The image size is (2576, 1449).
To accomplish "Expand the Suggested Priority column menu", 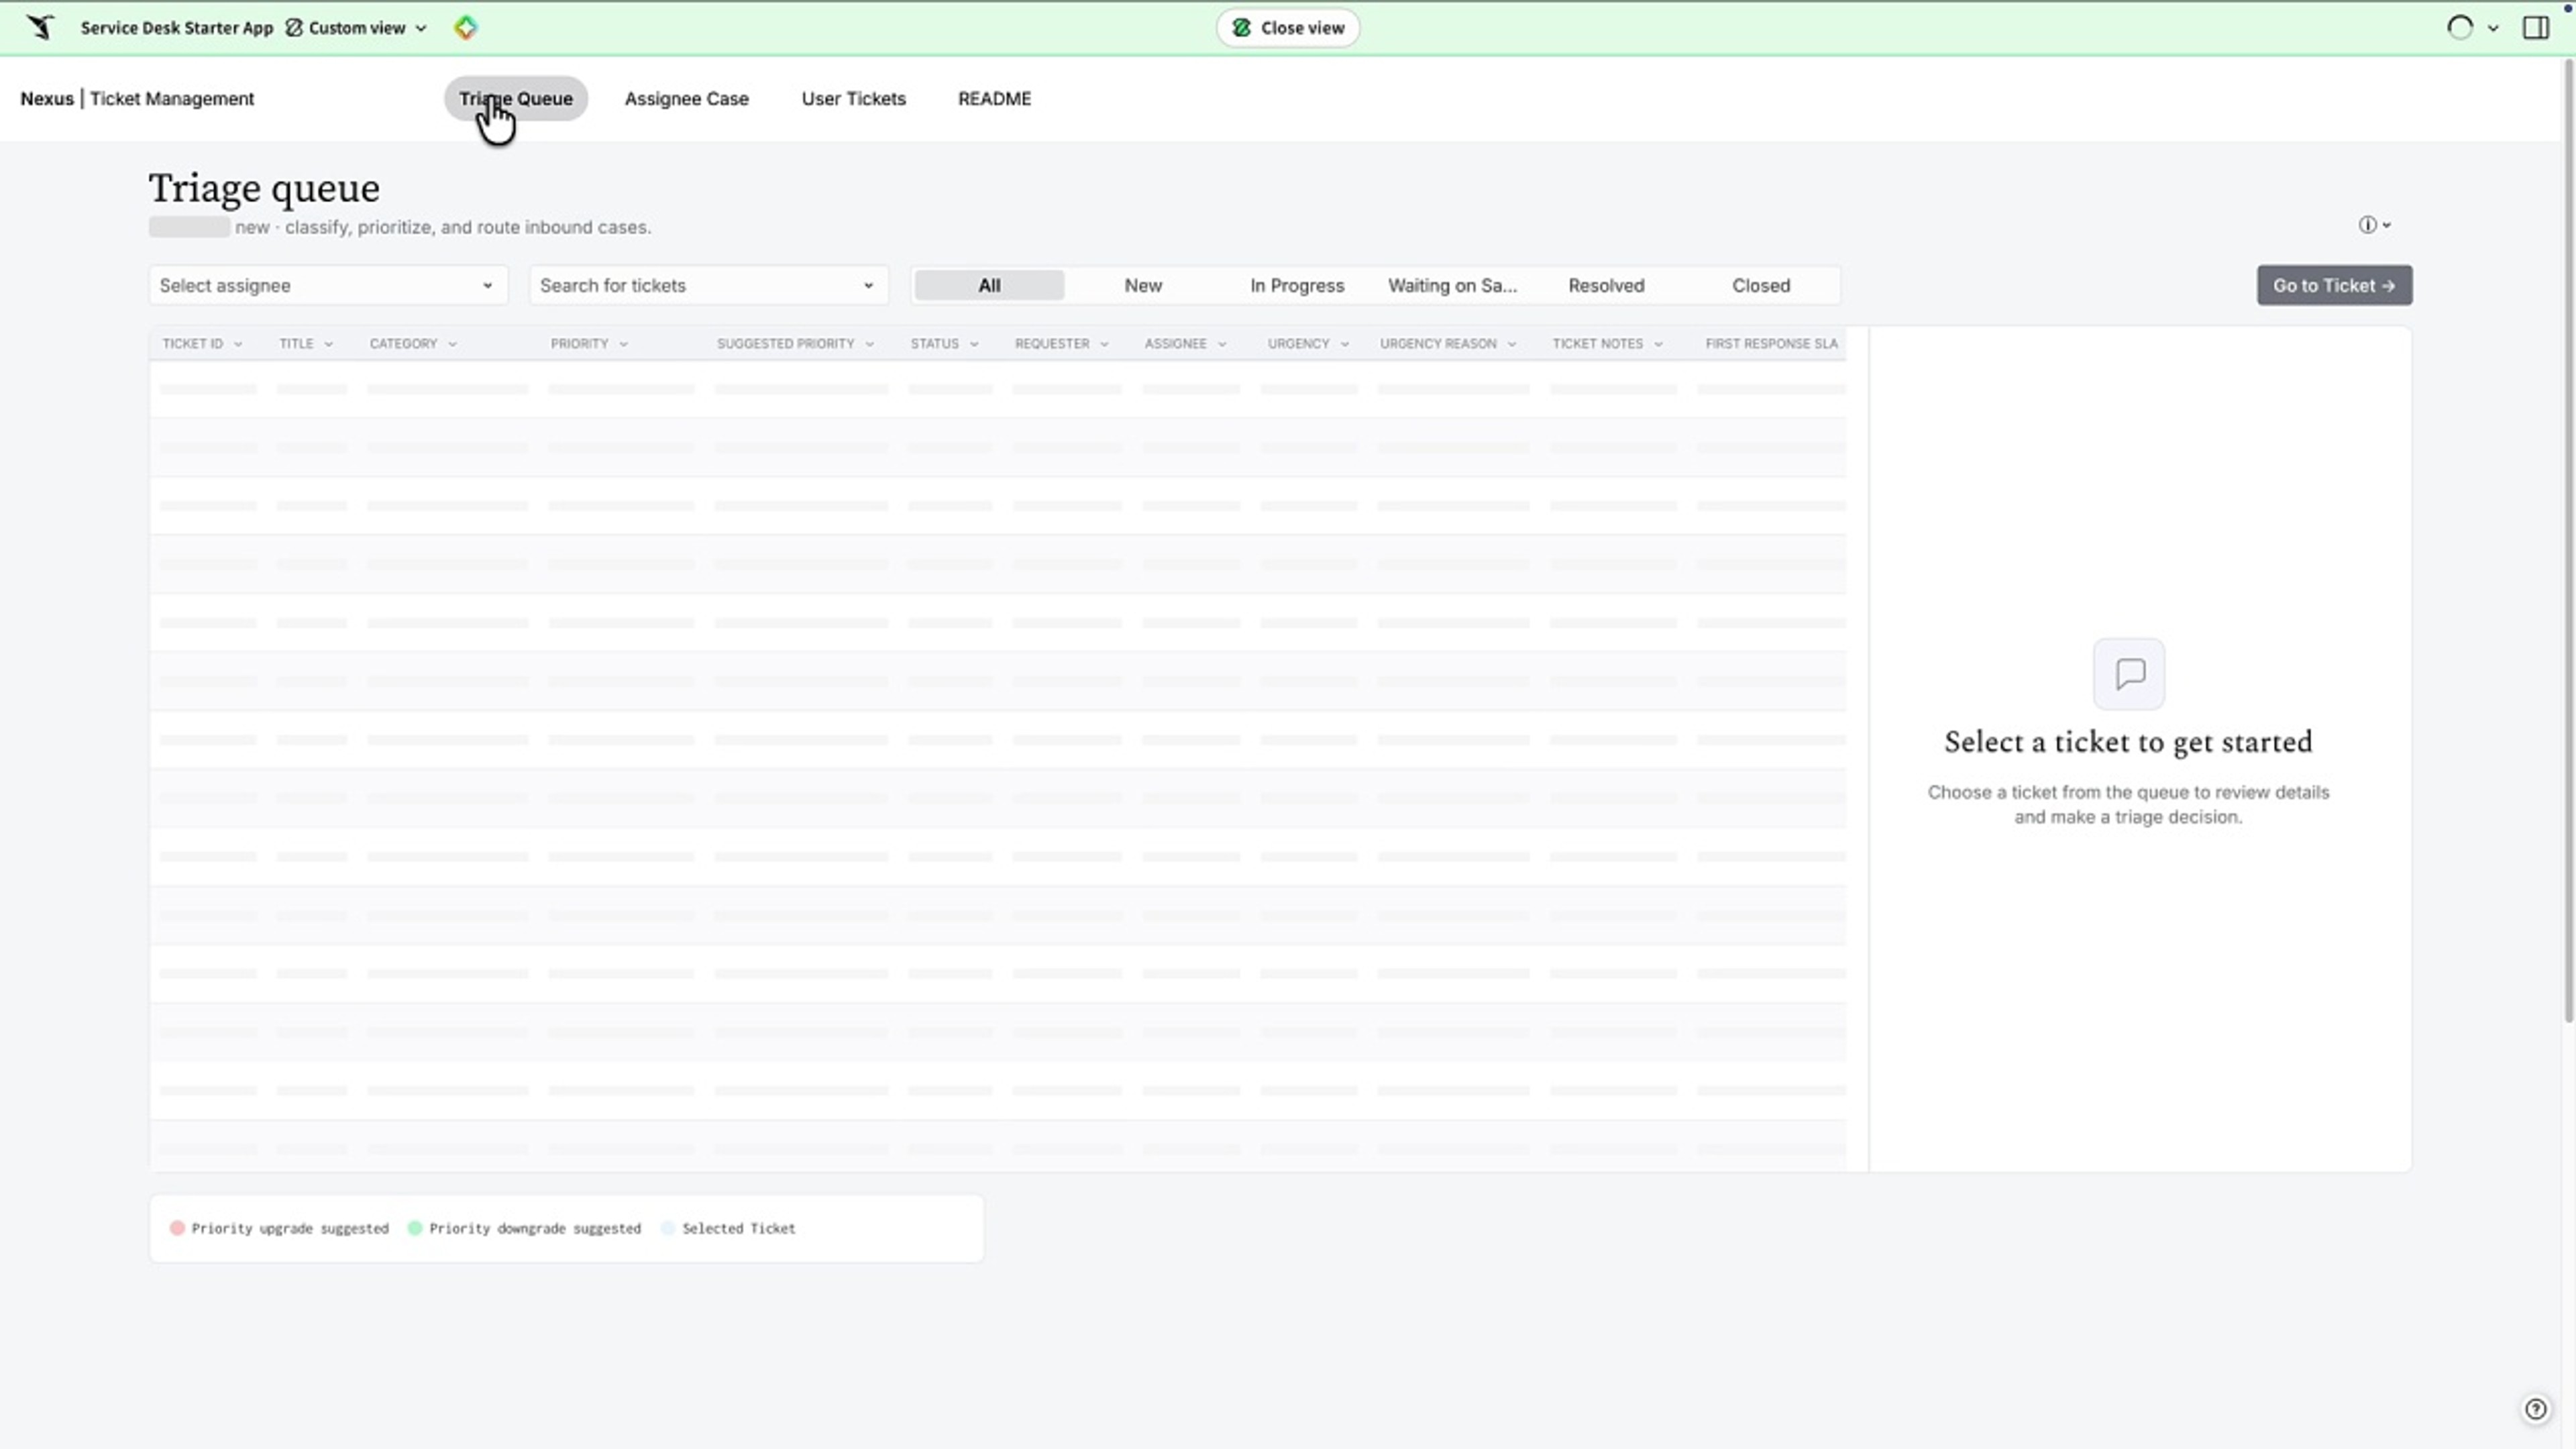I will click(869, 344).
